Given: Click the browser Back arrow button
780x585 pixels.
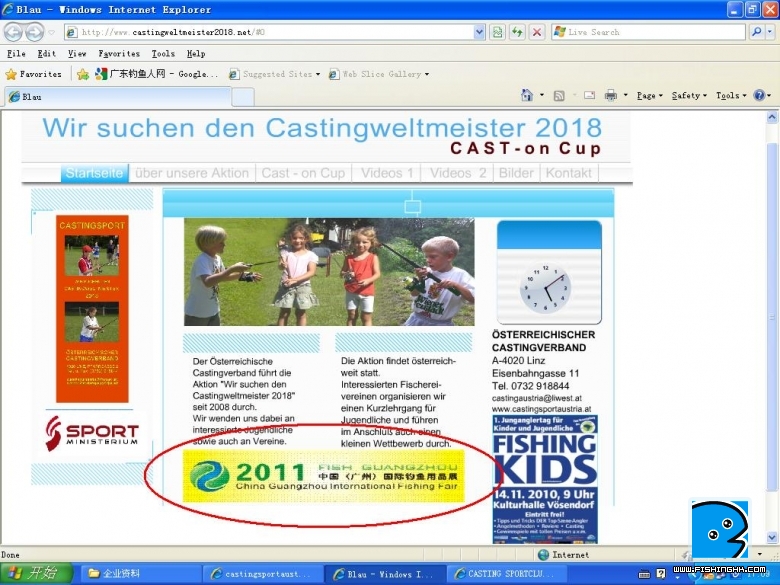Looking at the screenshot, I should pos(13,32).
